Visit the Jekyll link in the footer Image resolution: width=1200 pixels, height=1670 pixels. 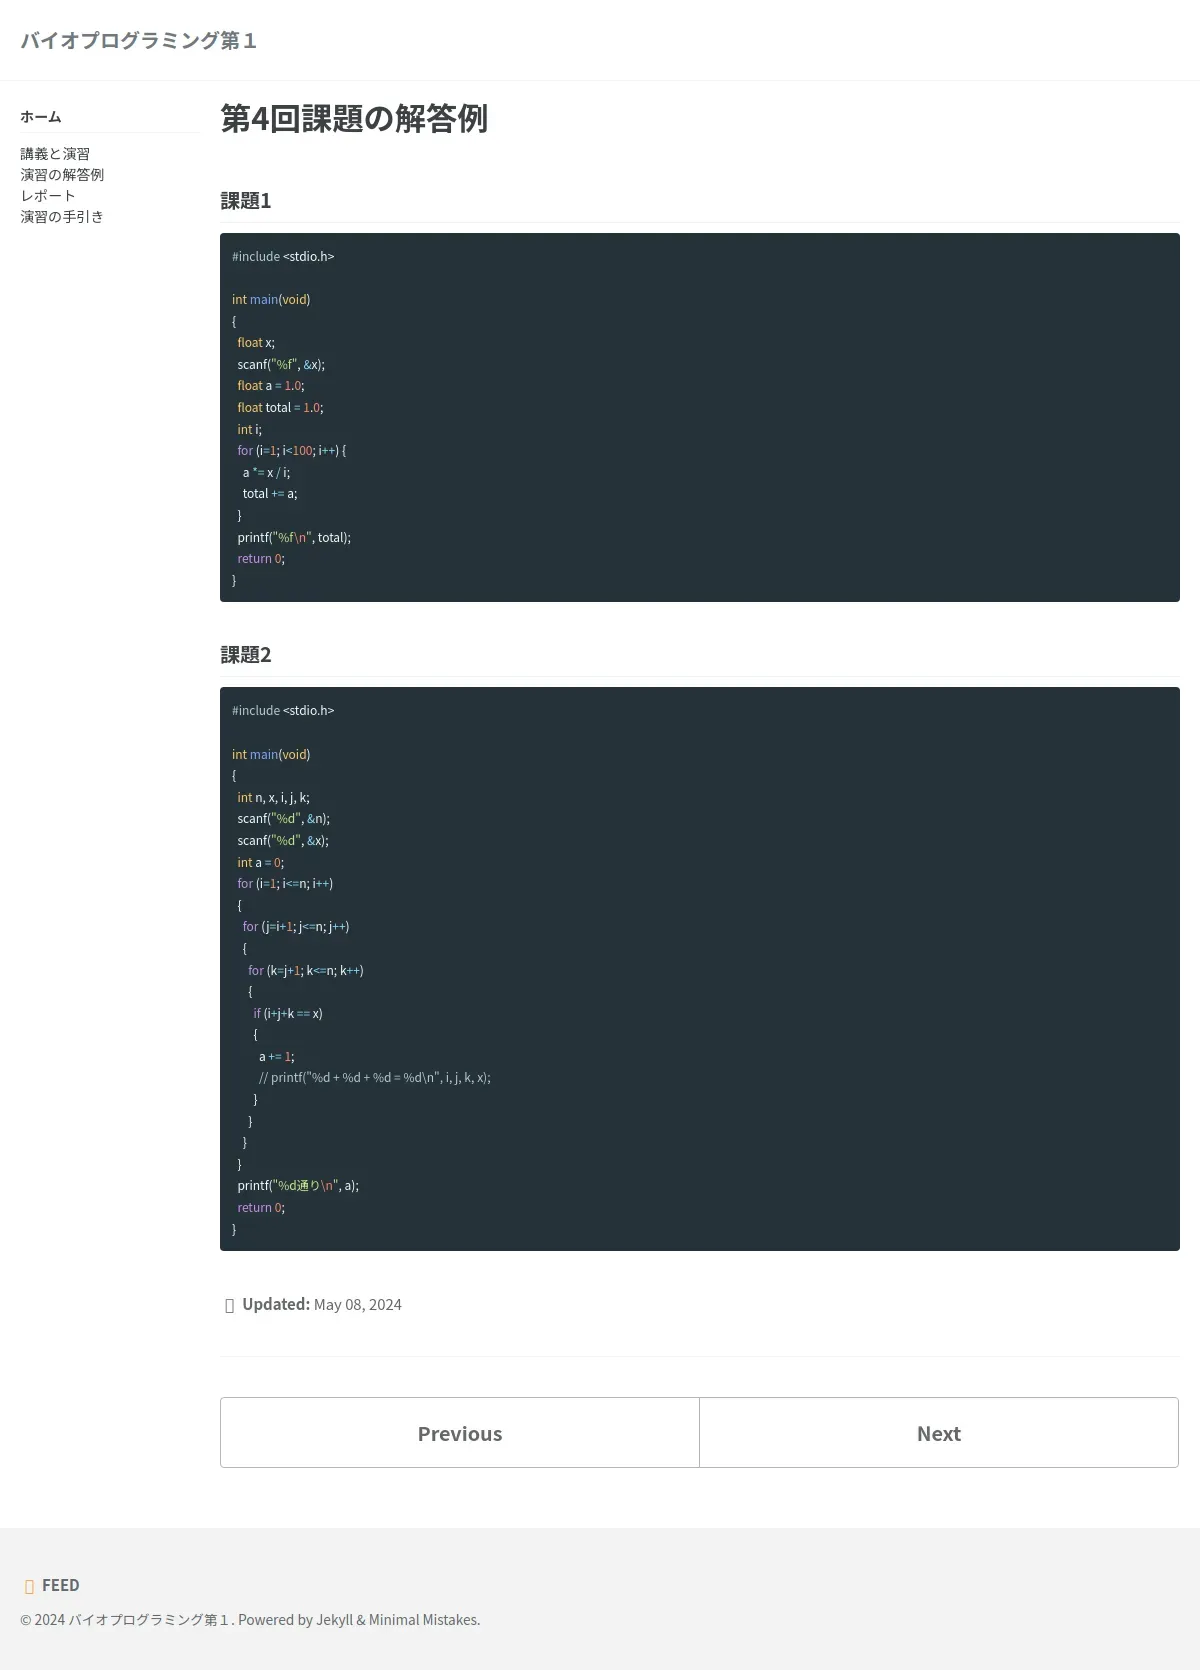[x=335, y=1620]
